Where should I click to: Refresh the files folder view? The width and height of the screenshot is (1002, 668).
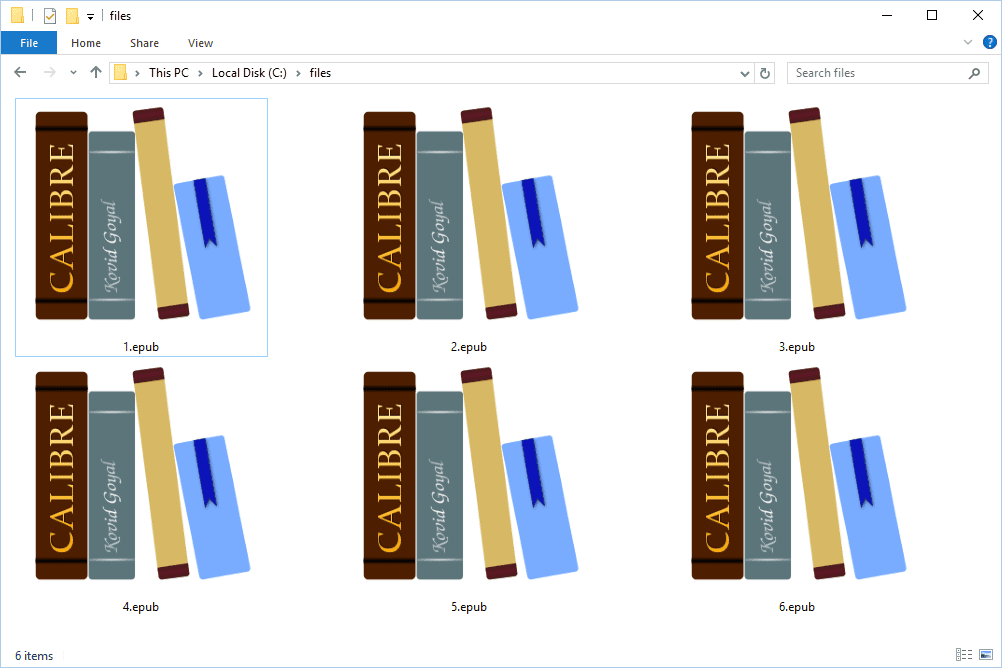766,73
